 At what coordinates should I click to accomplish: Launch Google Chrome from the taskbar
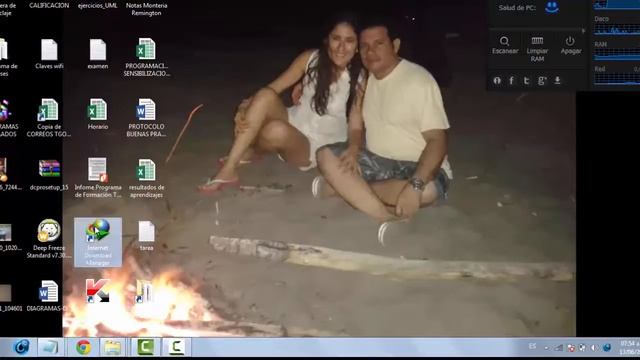click(83, 347)
